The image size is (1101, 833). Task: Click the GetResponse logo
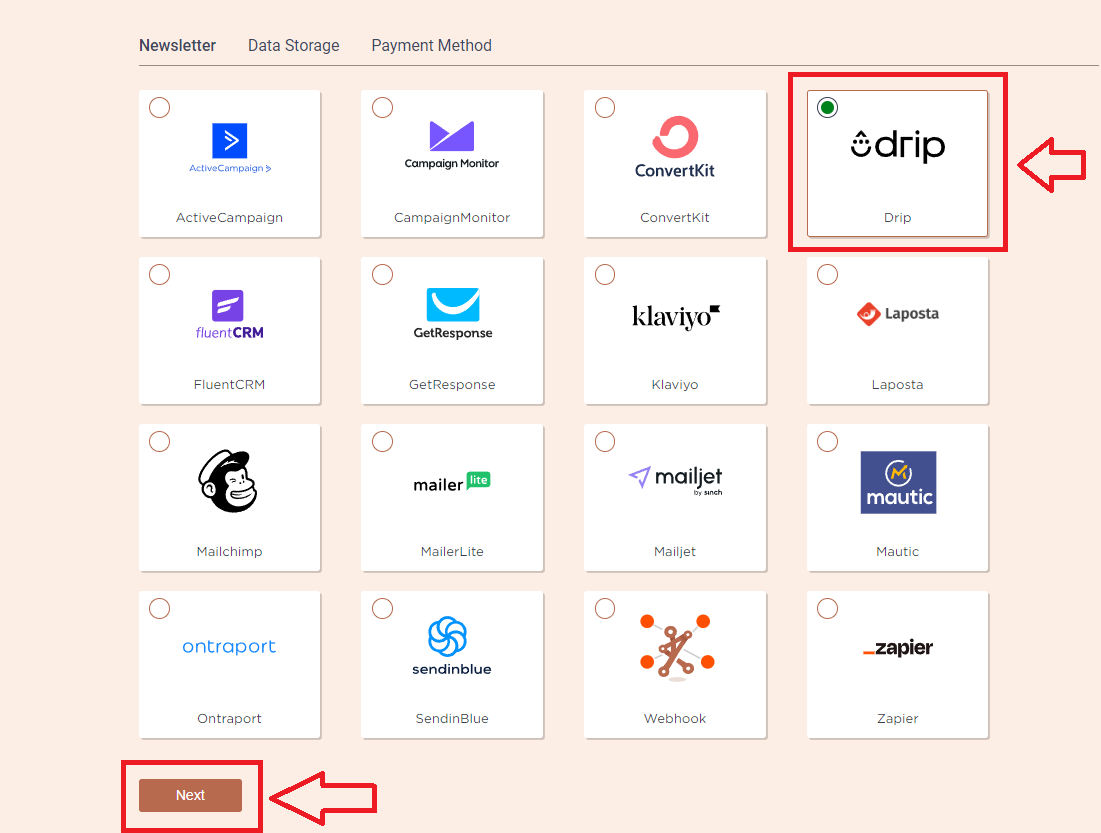coord(453,314)
